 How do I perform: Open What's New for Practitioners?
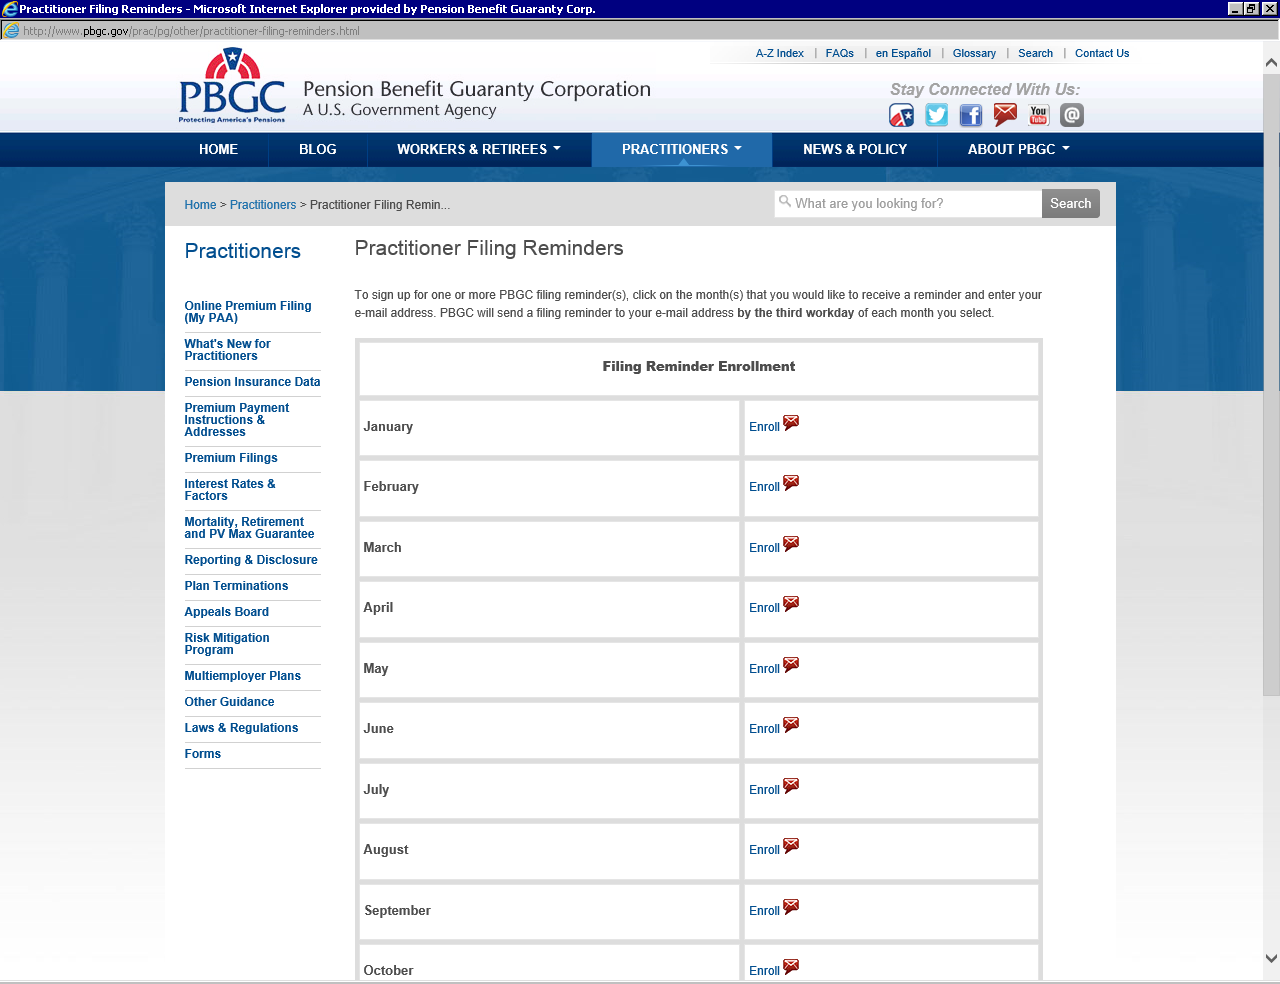tap(228, 350)
